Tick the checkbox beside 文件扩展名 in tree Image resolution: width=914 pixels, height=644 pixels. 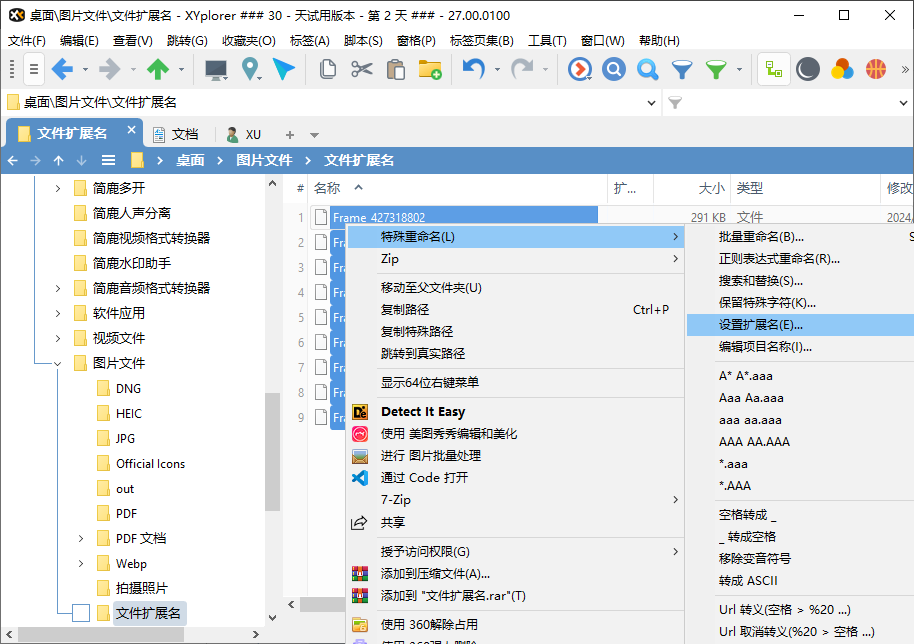pos(81,613)
